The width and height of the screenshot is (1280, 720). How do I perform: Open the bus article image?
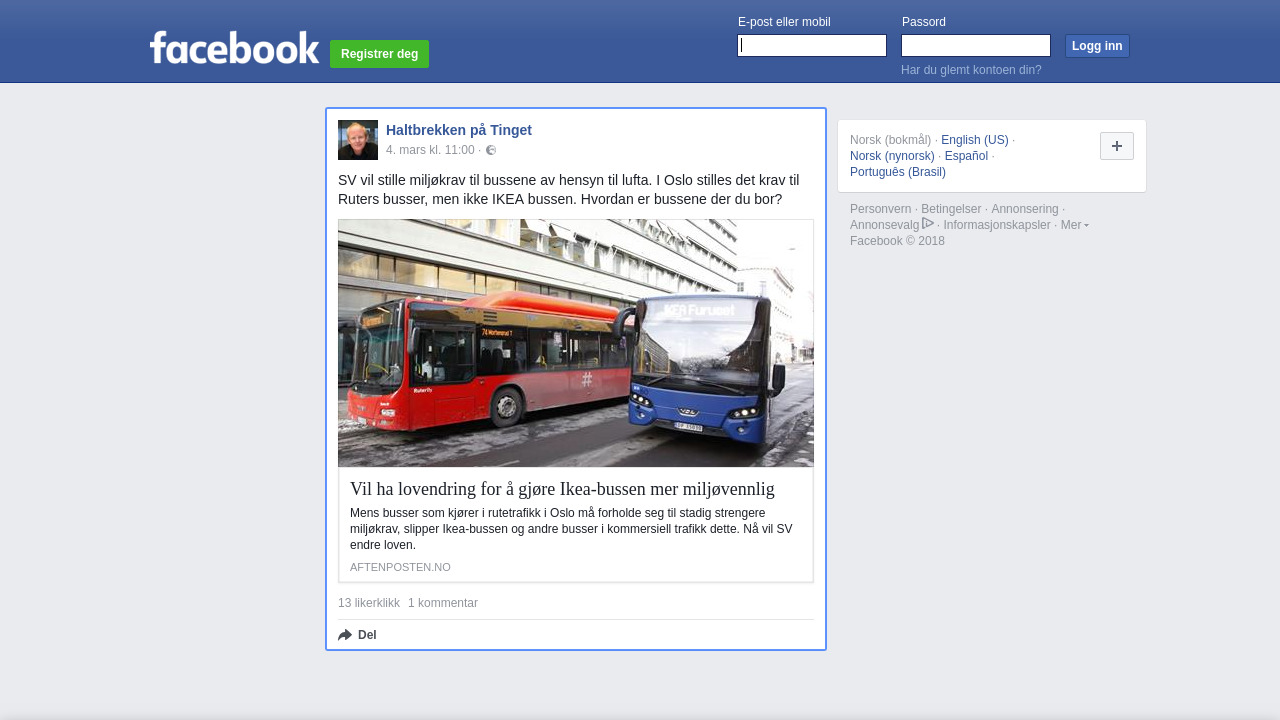[x=576, y=343]
